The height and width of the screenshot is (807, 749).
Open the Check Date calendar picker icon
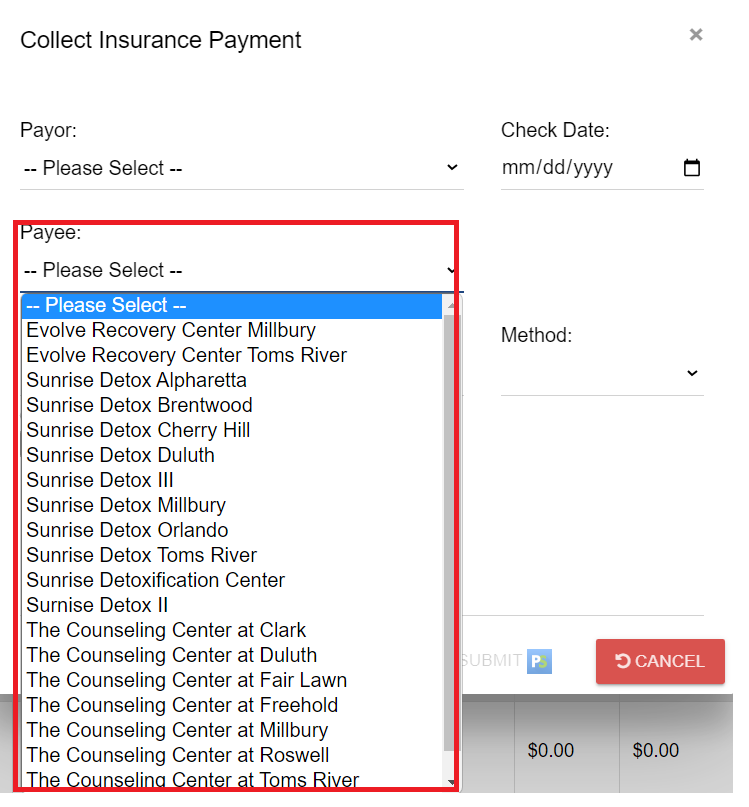coord(691,168)
